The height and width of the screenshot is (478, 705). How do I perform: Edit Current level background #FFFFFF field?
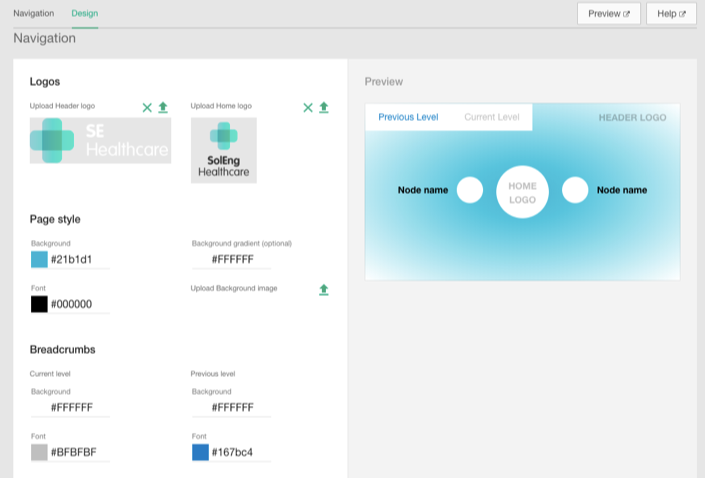[x=71, y=407]
